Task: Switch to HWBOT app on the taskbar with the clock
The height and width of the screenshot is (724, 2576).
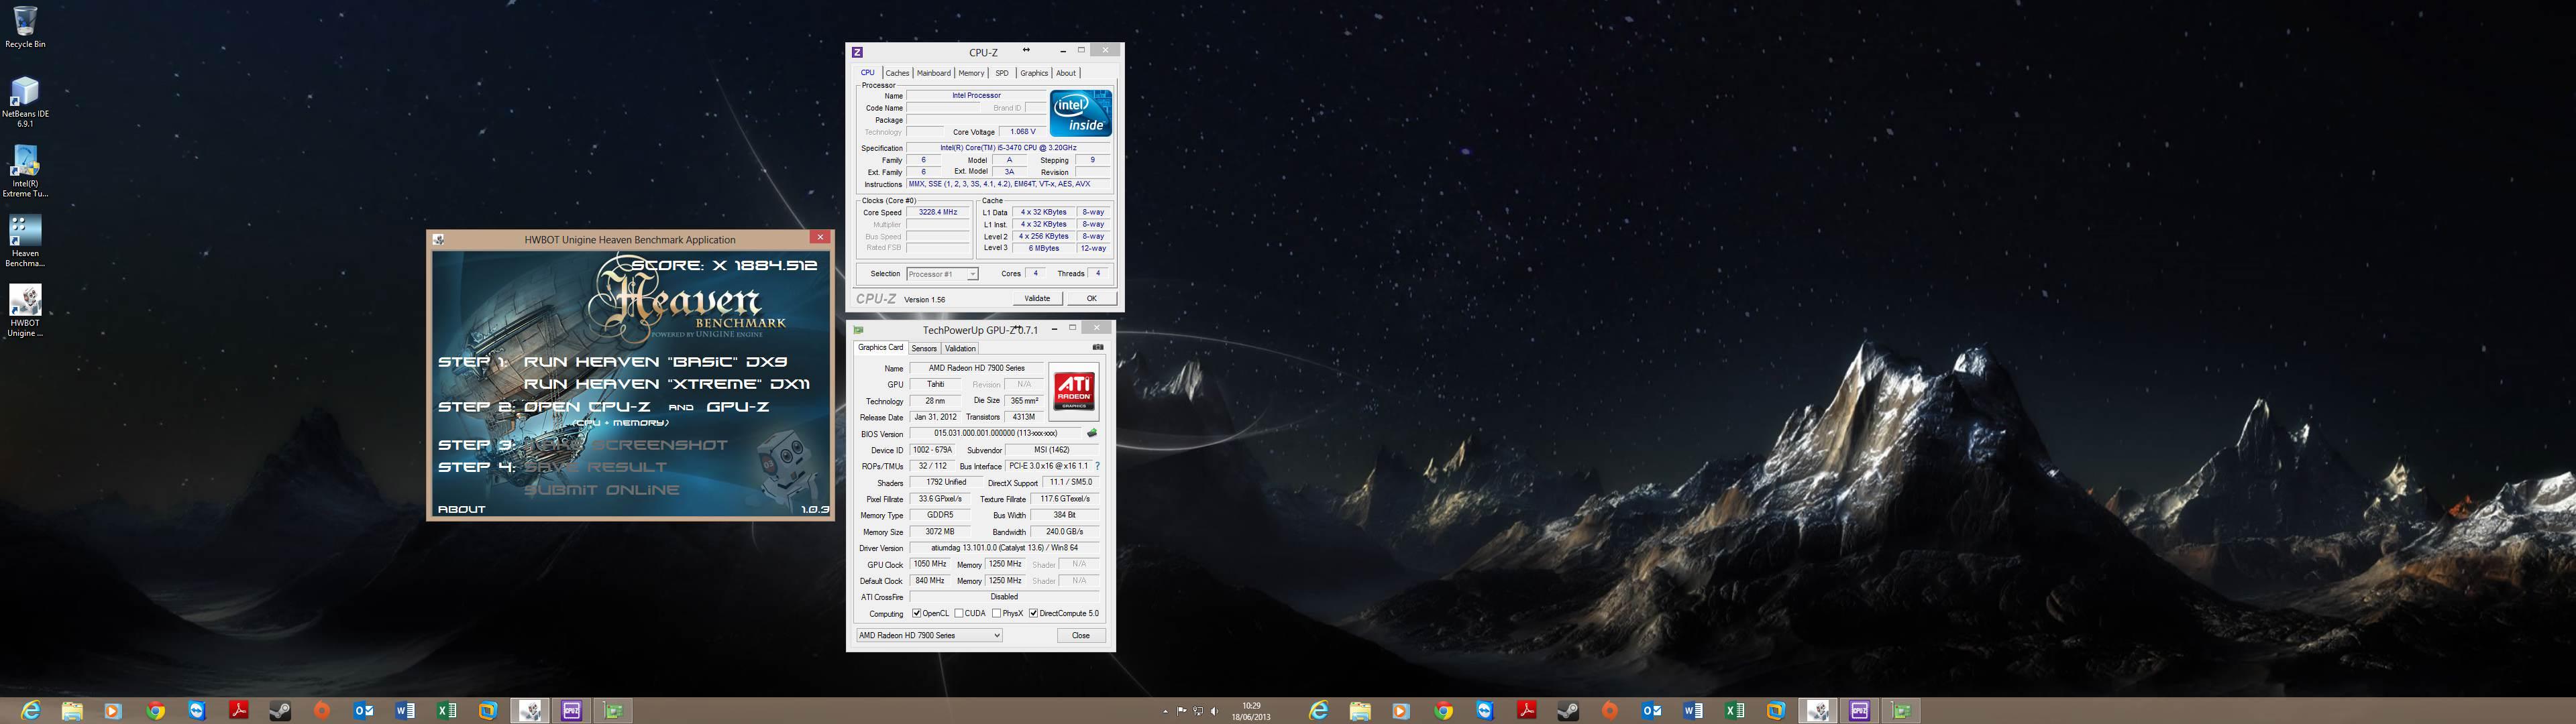Action: pyautogui.click(x=531, y=711)
